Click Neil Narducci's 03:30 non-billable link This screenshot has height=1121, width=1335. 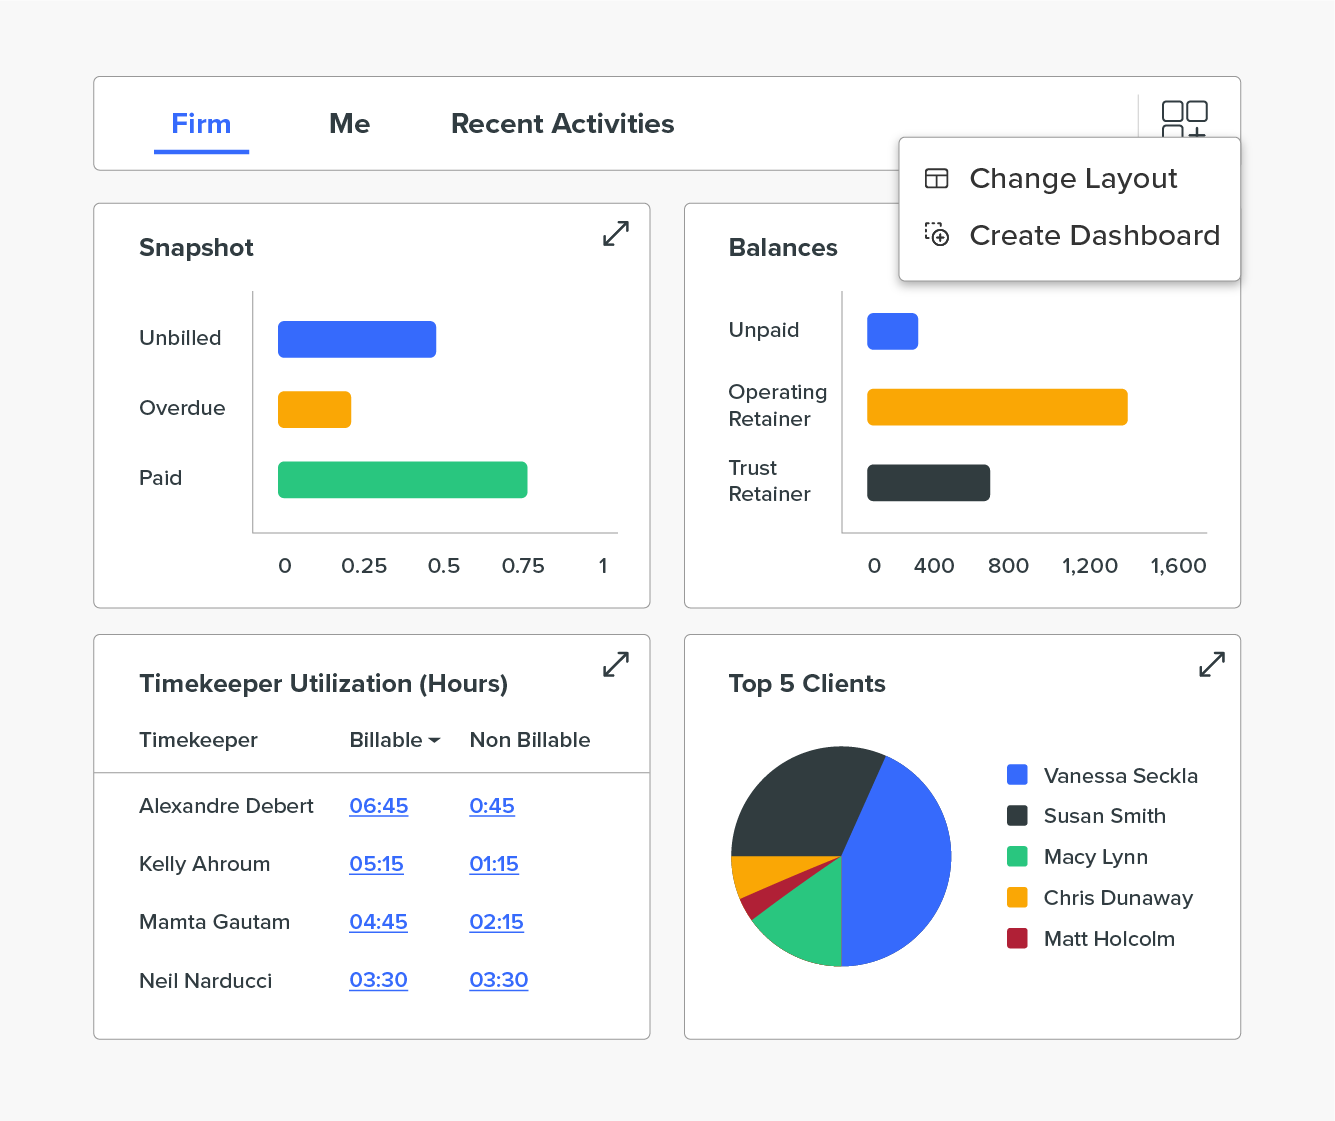pos(498,980)
